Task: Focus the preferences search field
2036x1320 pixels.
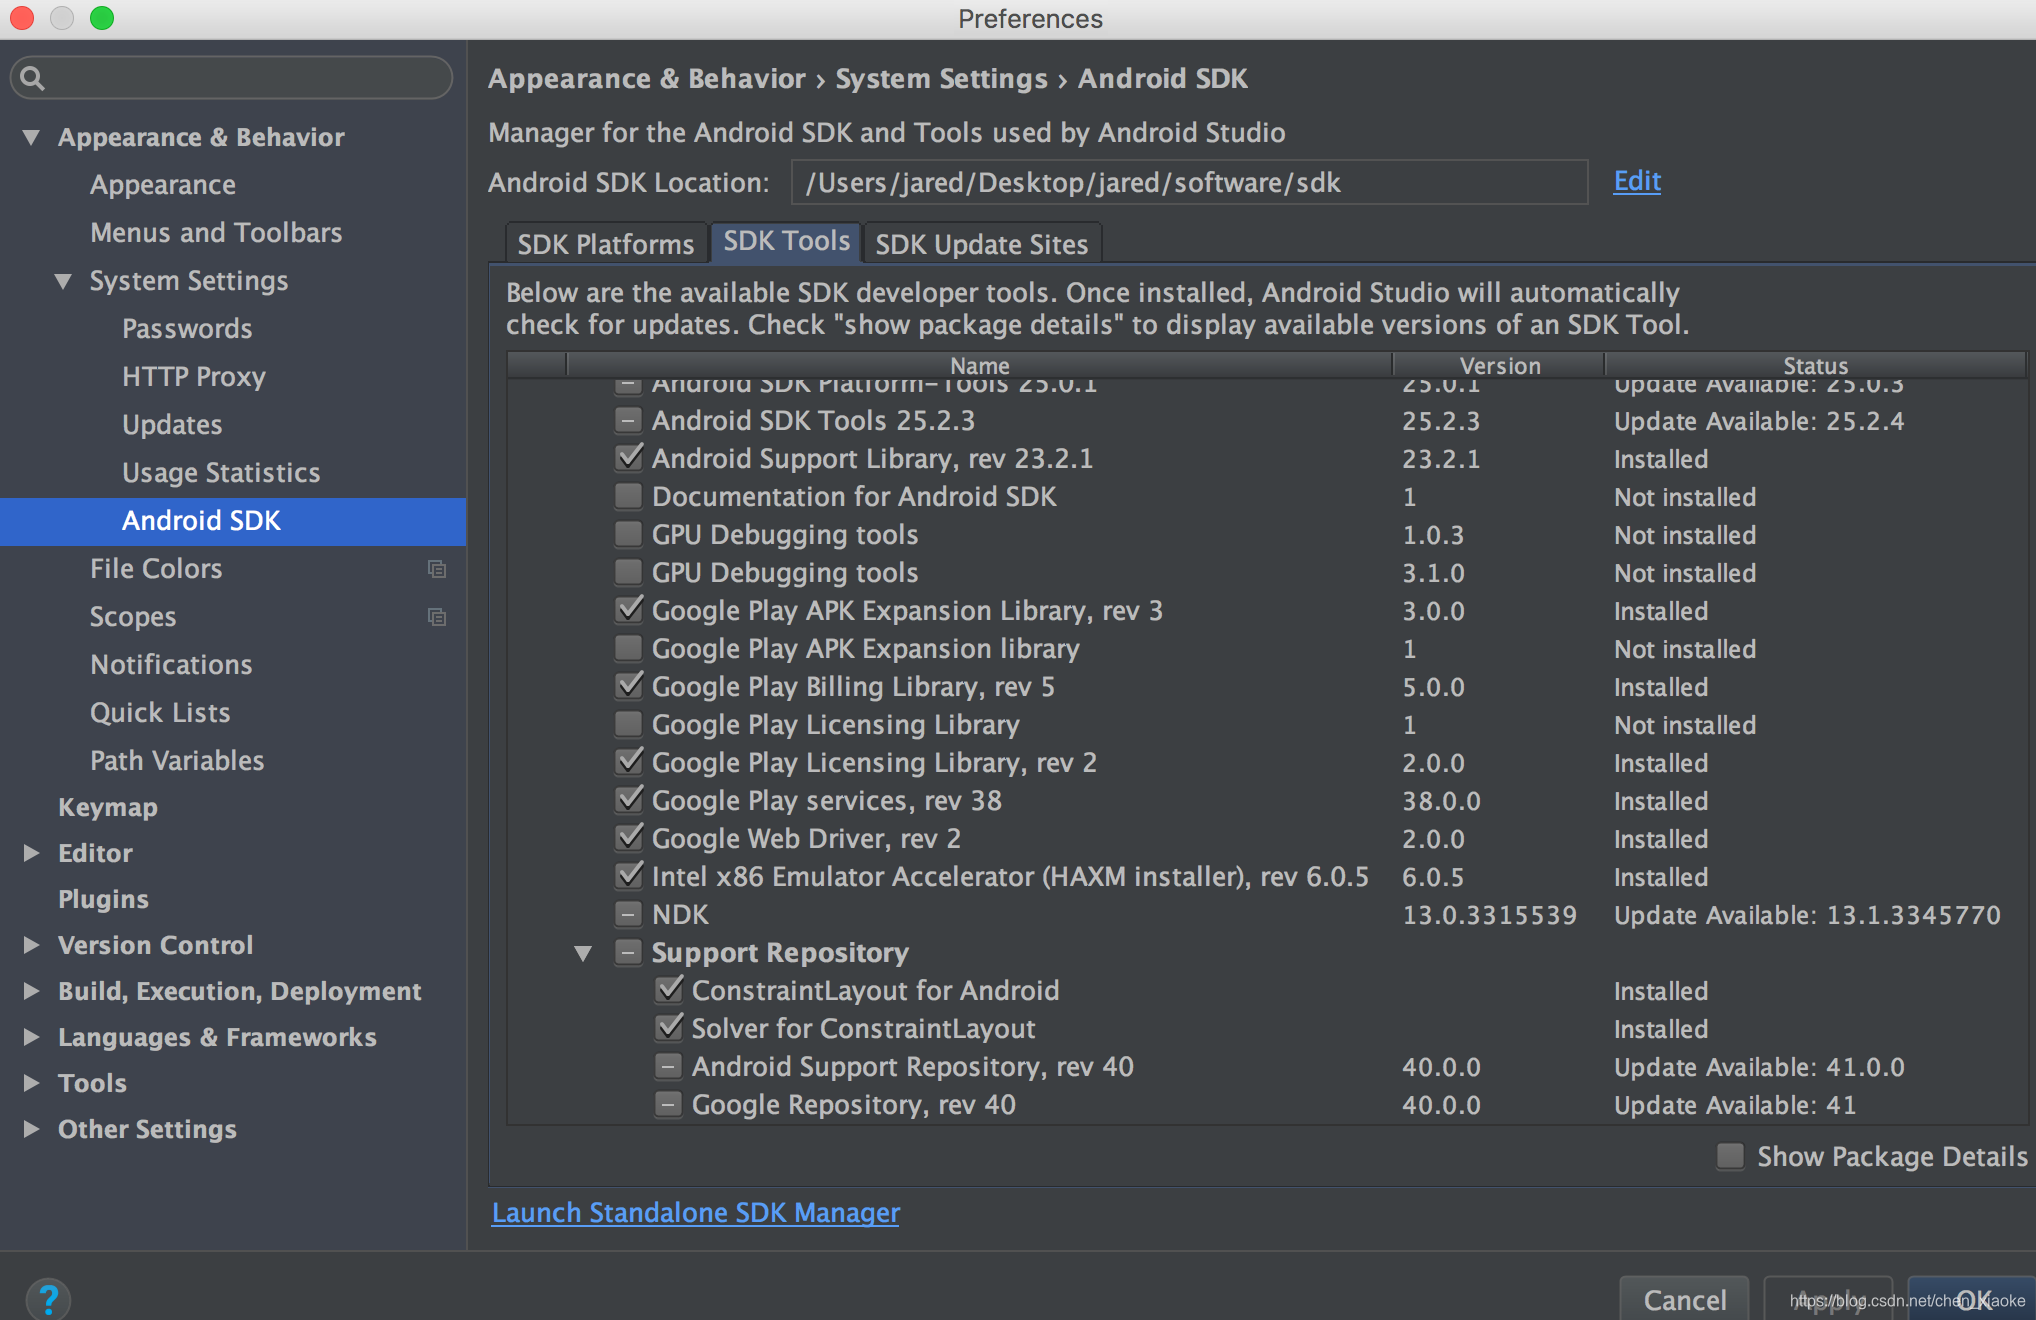Action: coord(231,78)
